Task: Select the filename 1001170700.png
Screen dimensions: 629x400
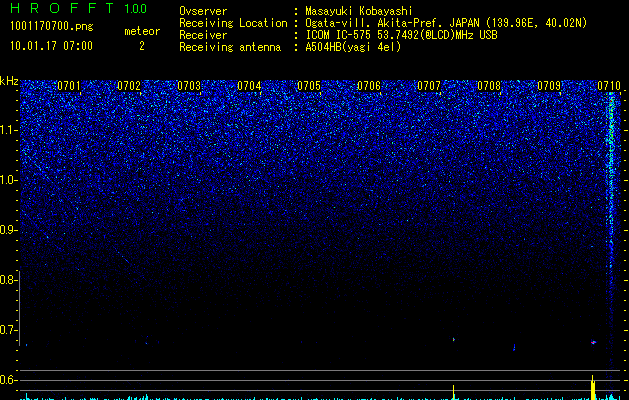Action: point(51,26)
